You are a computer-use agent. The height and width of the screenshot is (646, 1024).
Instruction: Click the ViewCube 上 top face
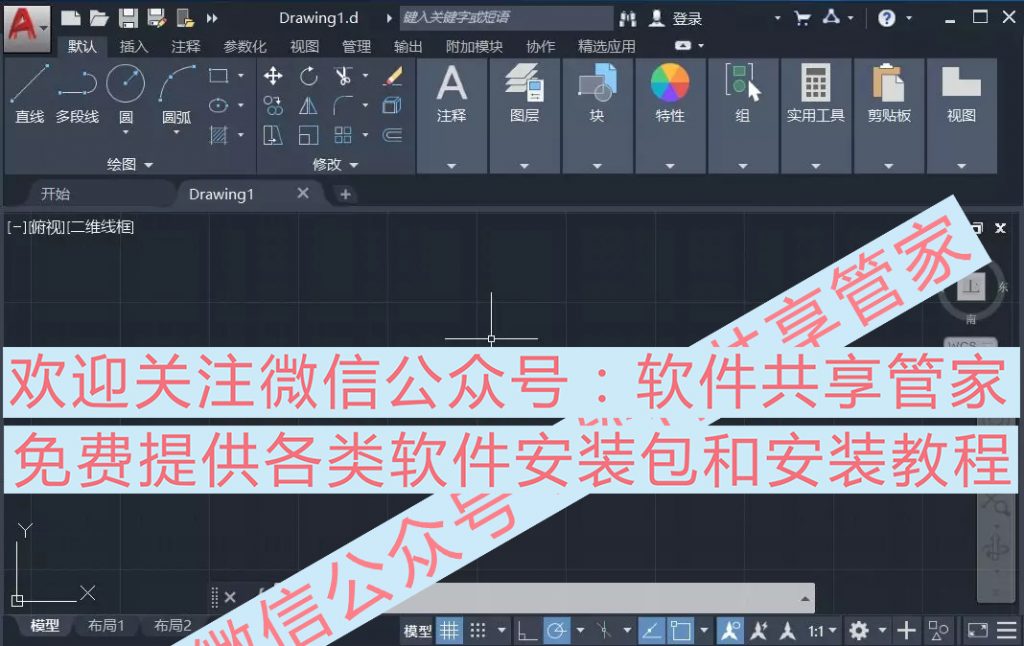pos(970,287)
